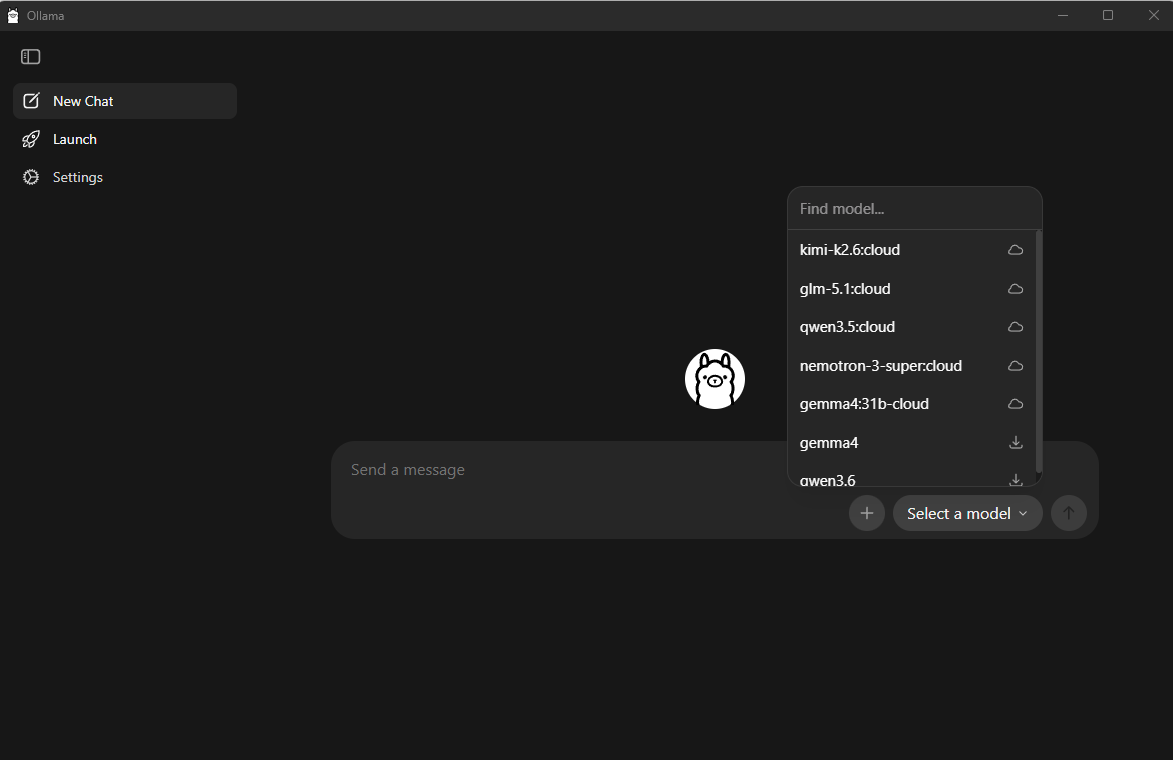Close the Ollama window
This screenshot has height=760, width=1173.
click(1154, 15)
